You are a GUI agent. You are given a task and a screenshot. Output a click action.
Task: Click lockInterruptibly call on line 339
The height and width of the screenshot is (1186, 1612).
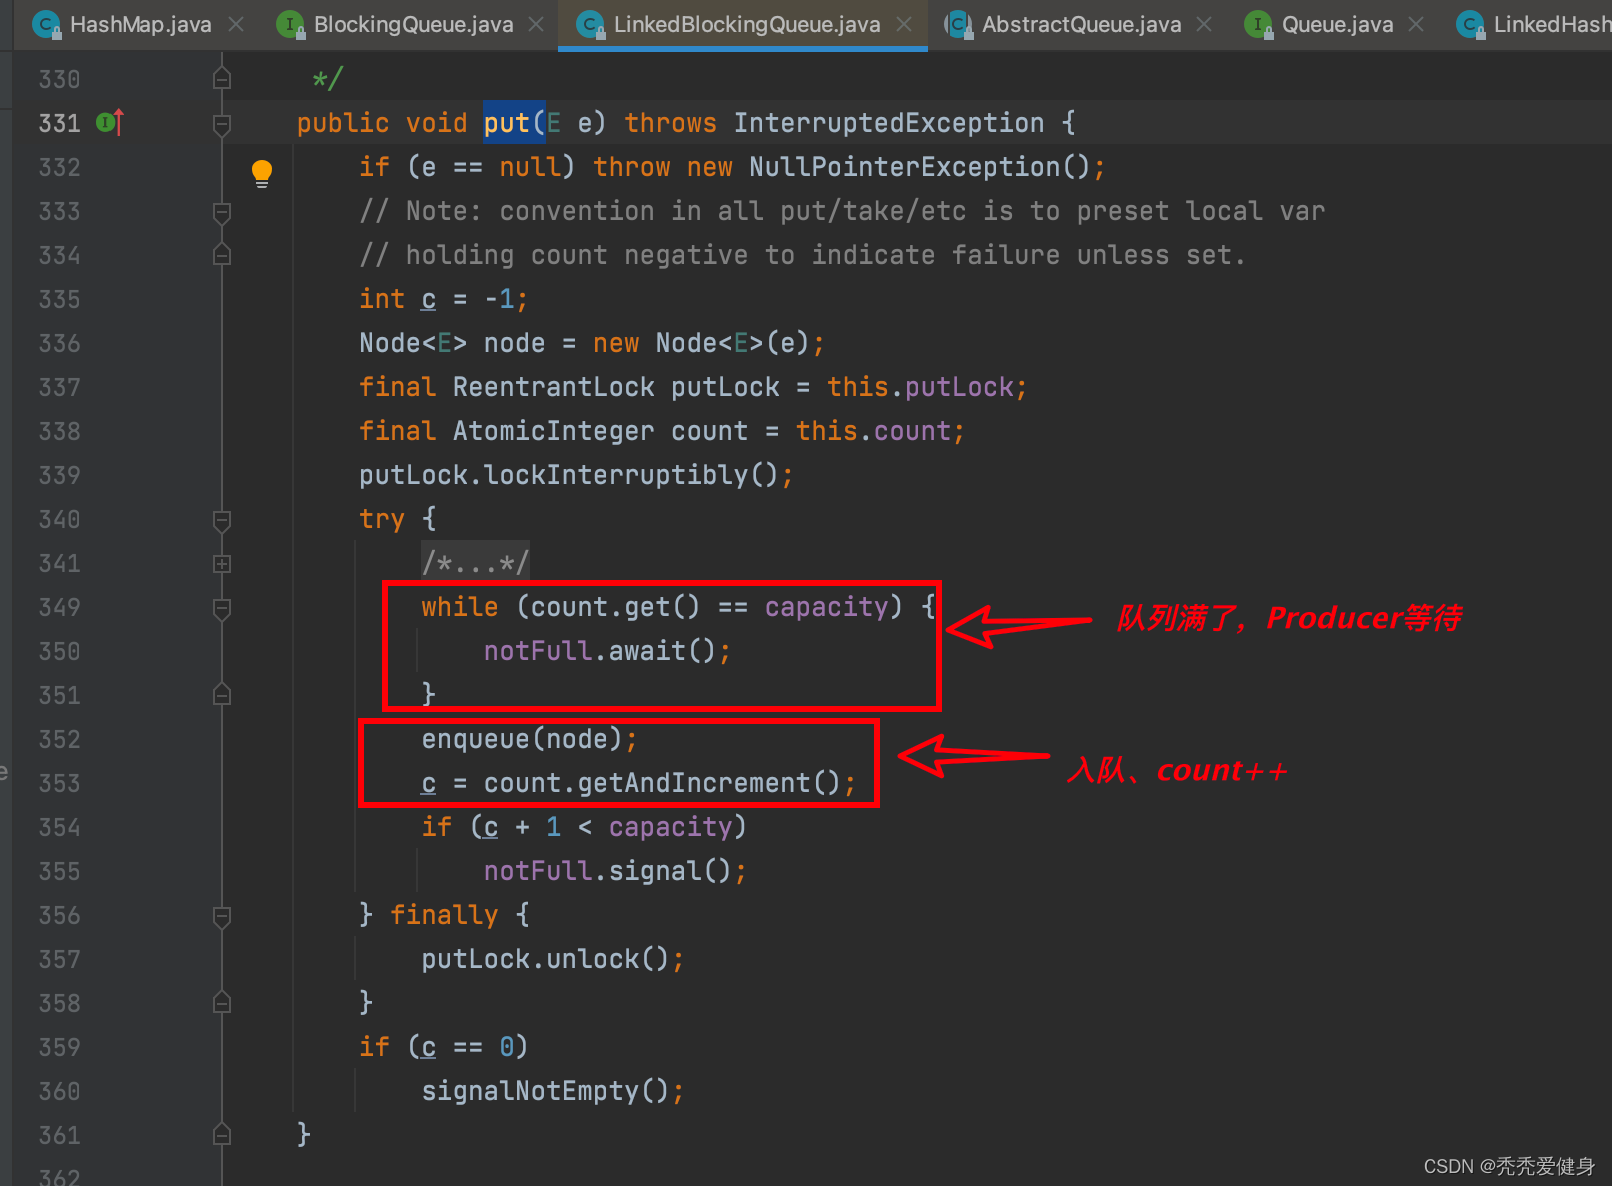coord(615,475)
